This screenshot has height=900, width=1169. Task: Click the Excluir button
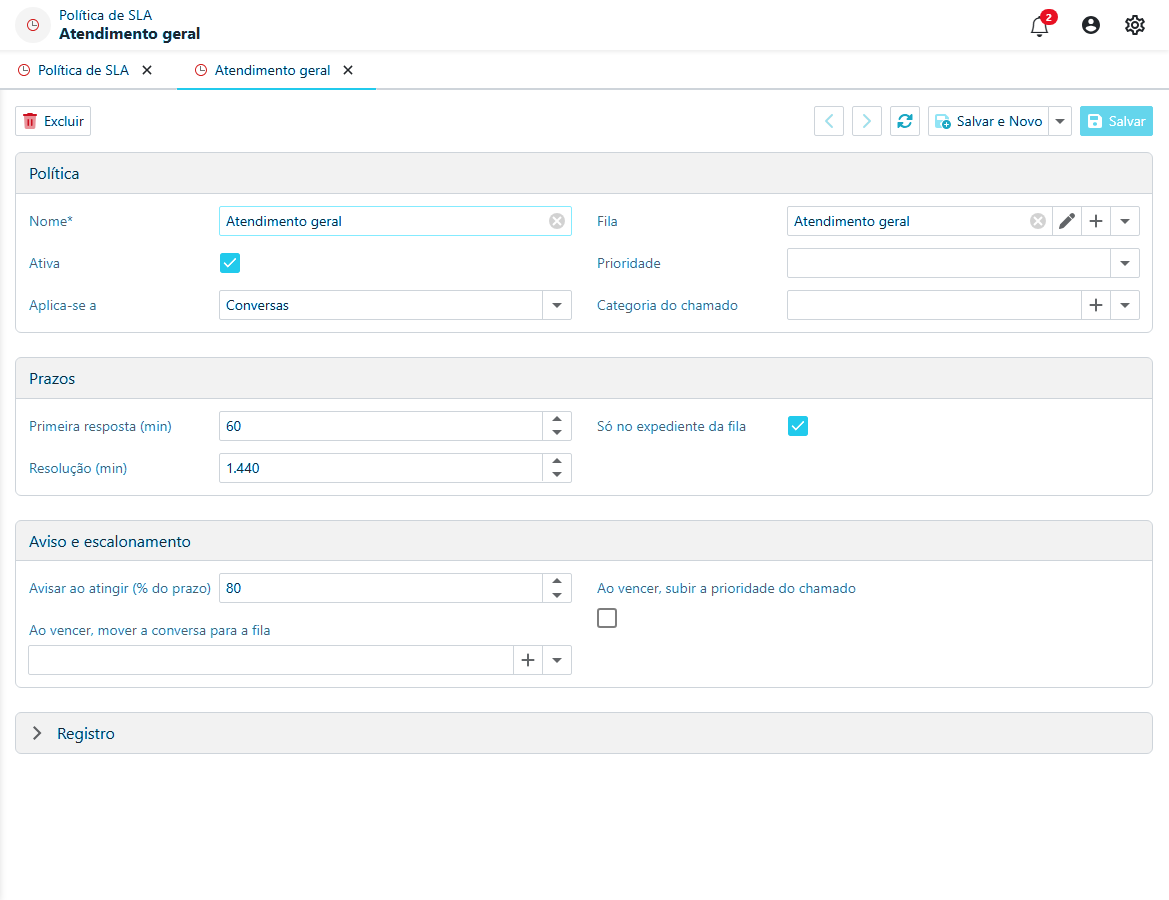[x=53, y=121]
